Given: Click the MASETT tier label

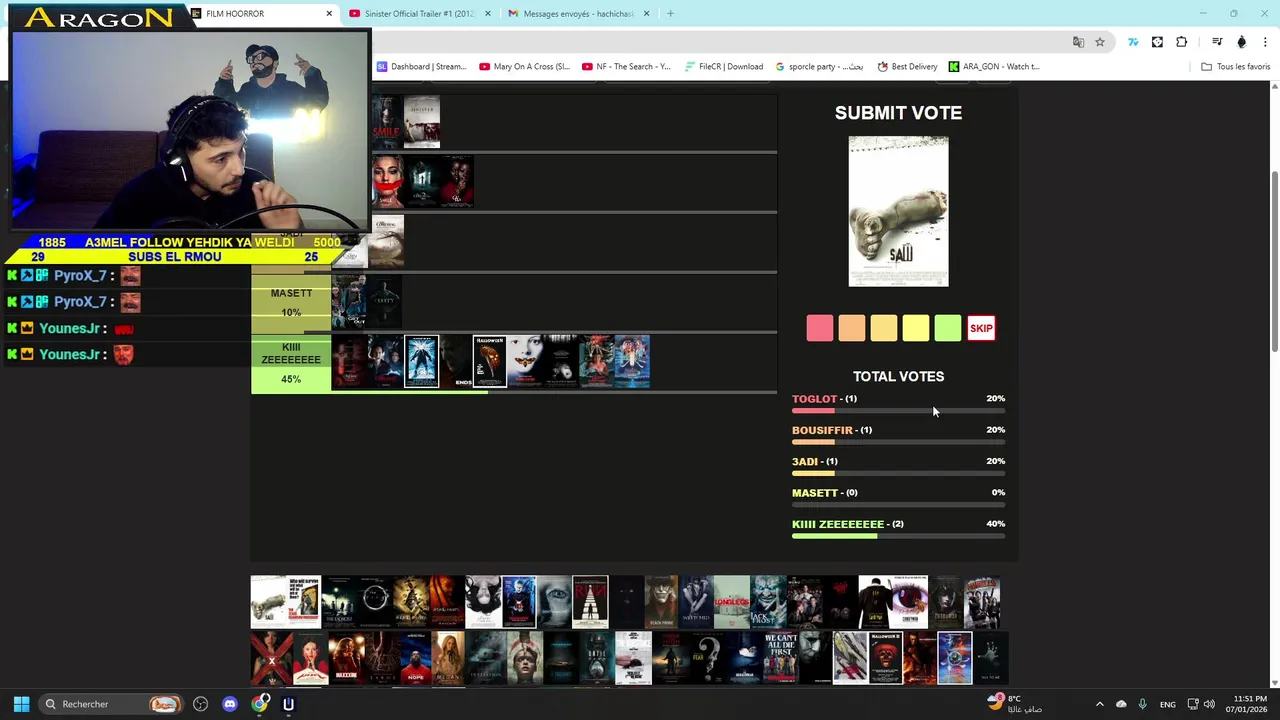Looking at the screenshot, I should (x=291, y=301).
